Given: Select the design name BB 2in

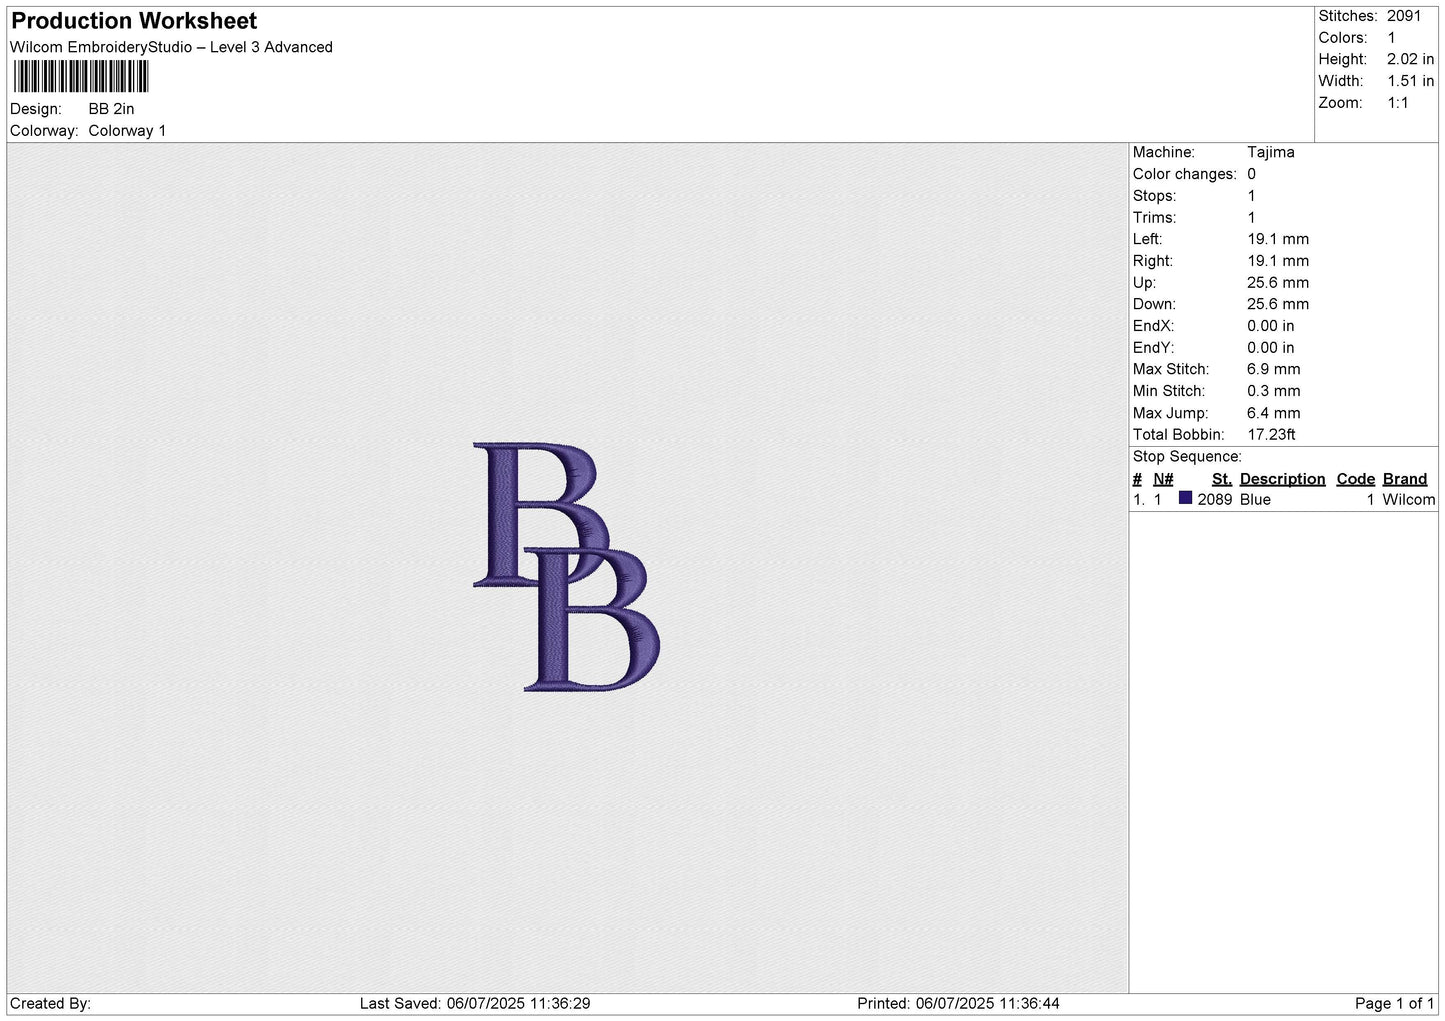Looking at the screenshot, I should click(111, 109).
